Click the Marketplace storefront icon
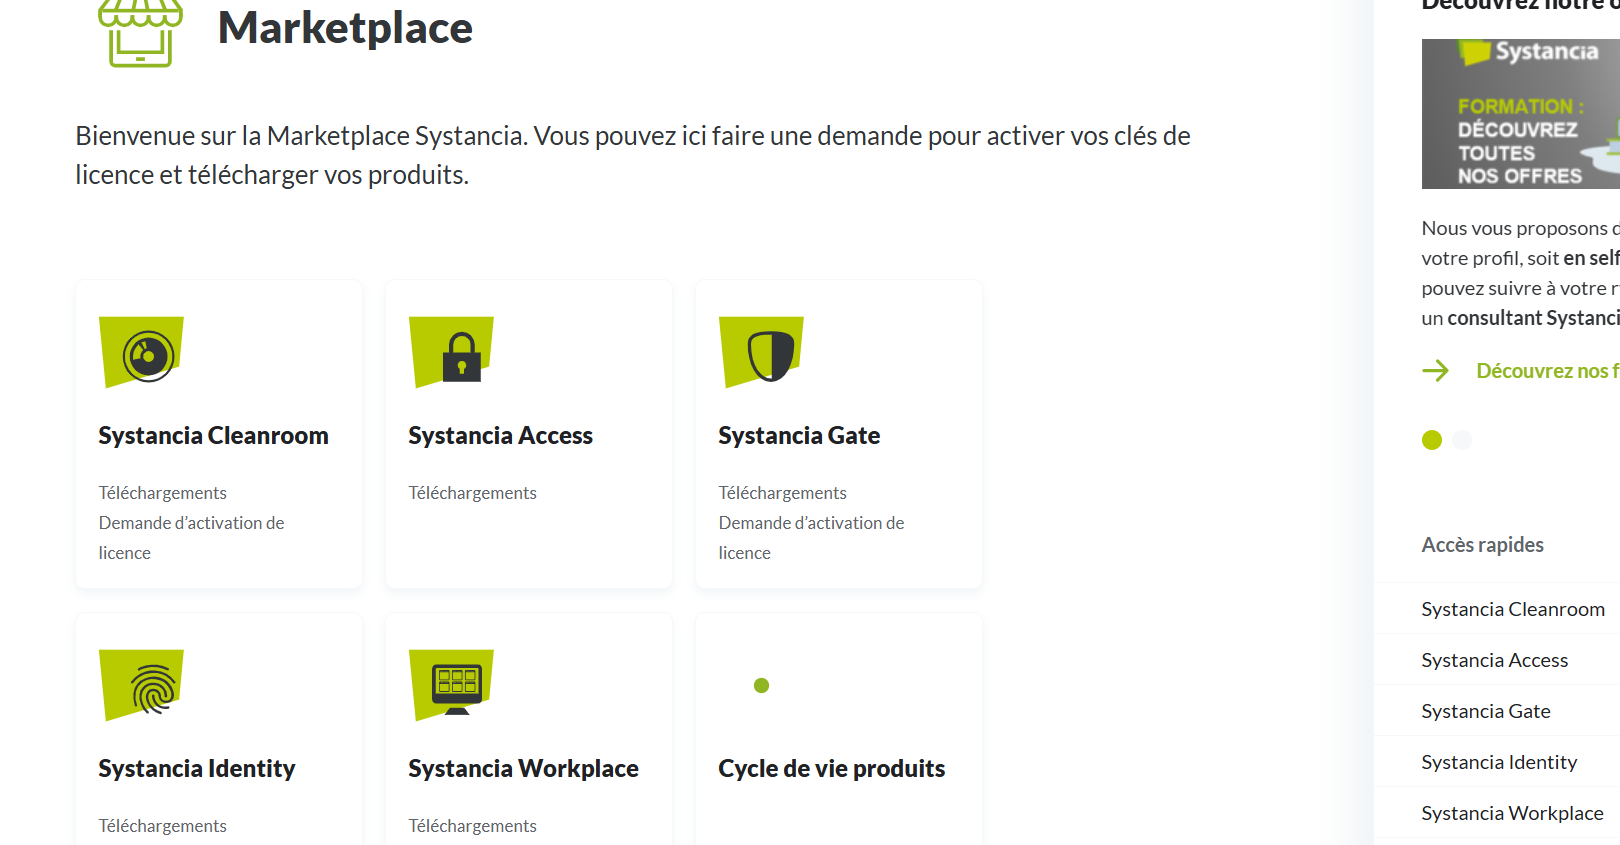 (x=140, y=33)
